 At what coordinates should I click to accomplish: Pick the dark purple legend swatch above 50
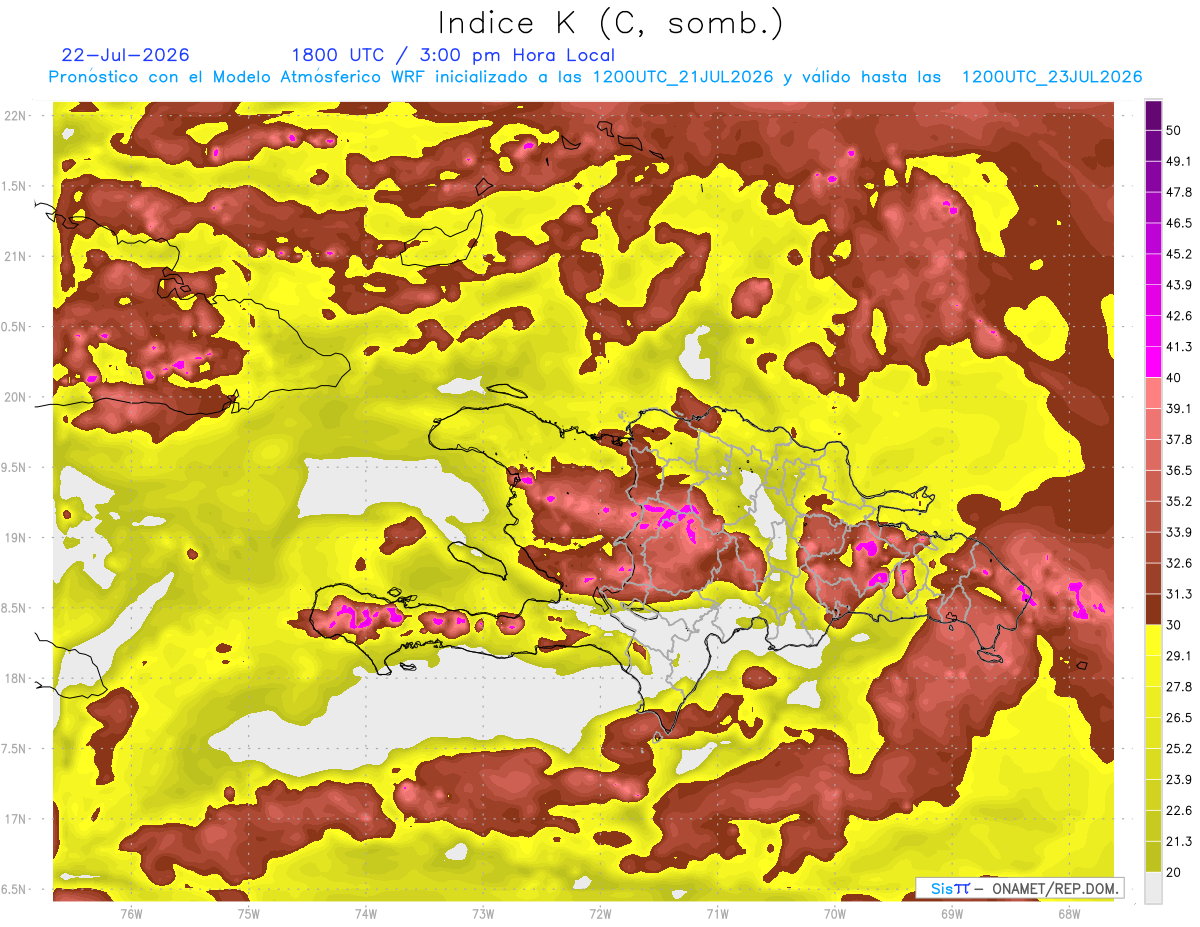pos(1153,116)
